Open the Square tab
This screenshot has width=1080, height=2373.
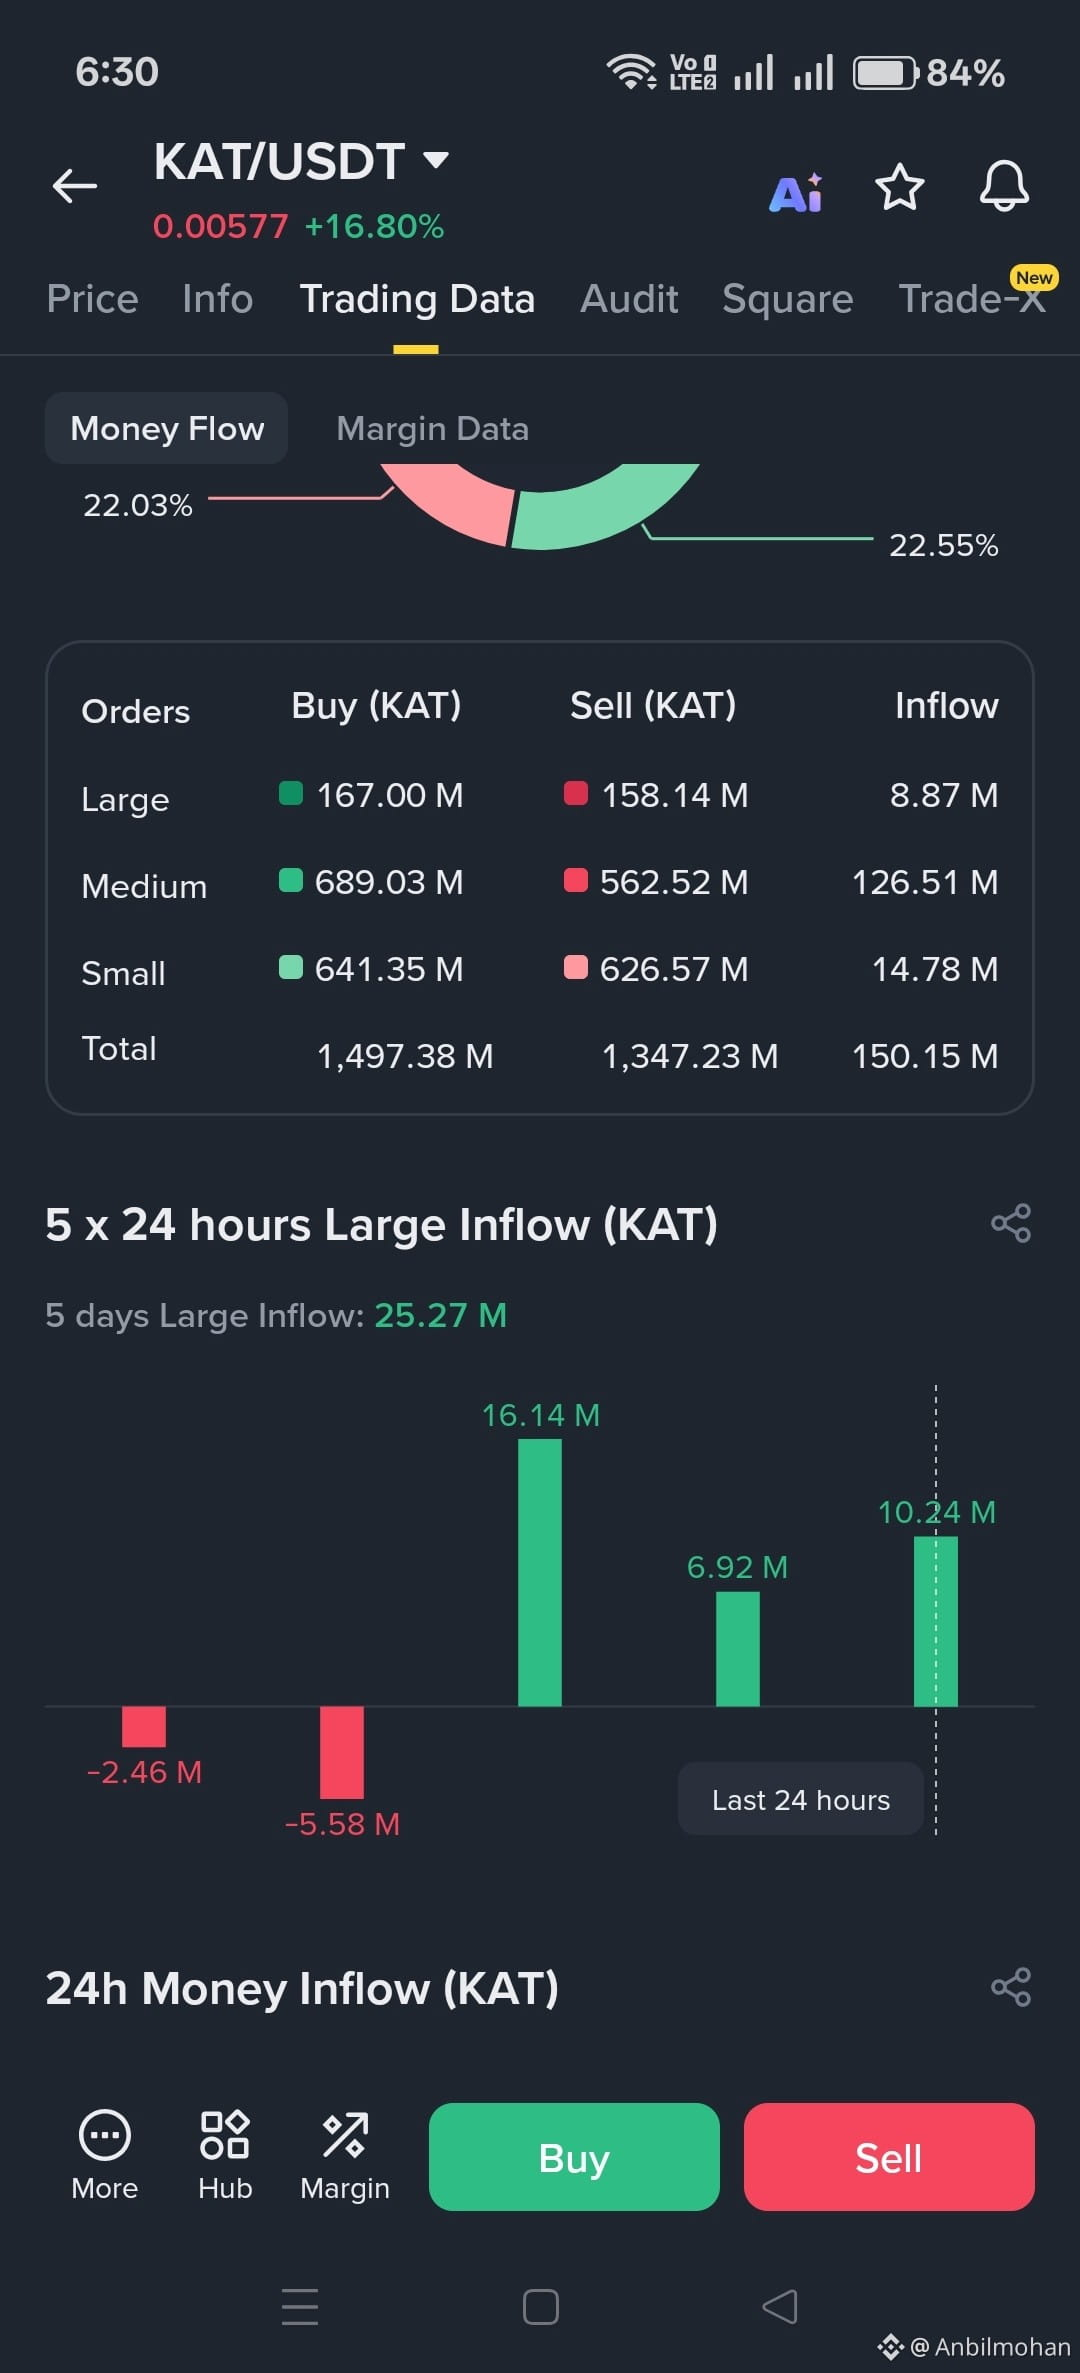(x=788, y=299)
